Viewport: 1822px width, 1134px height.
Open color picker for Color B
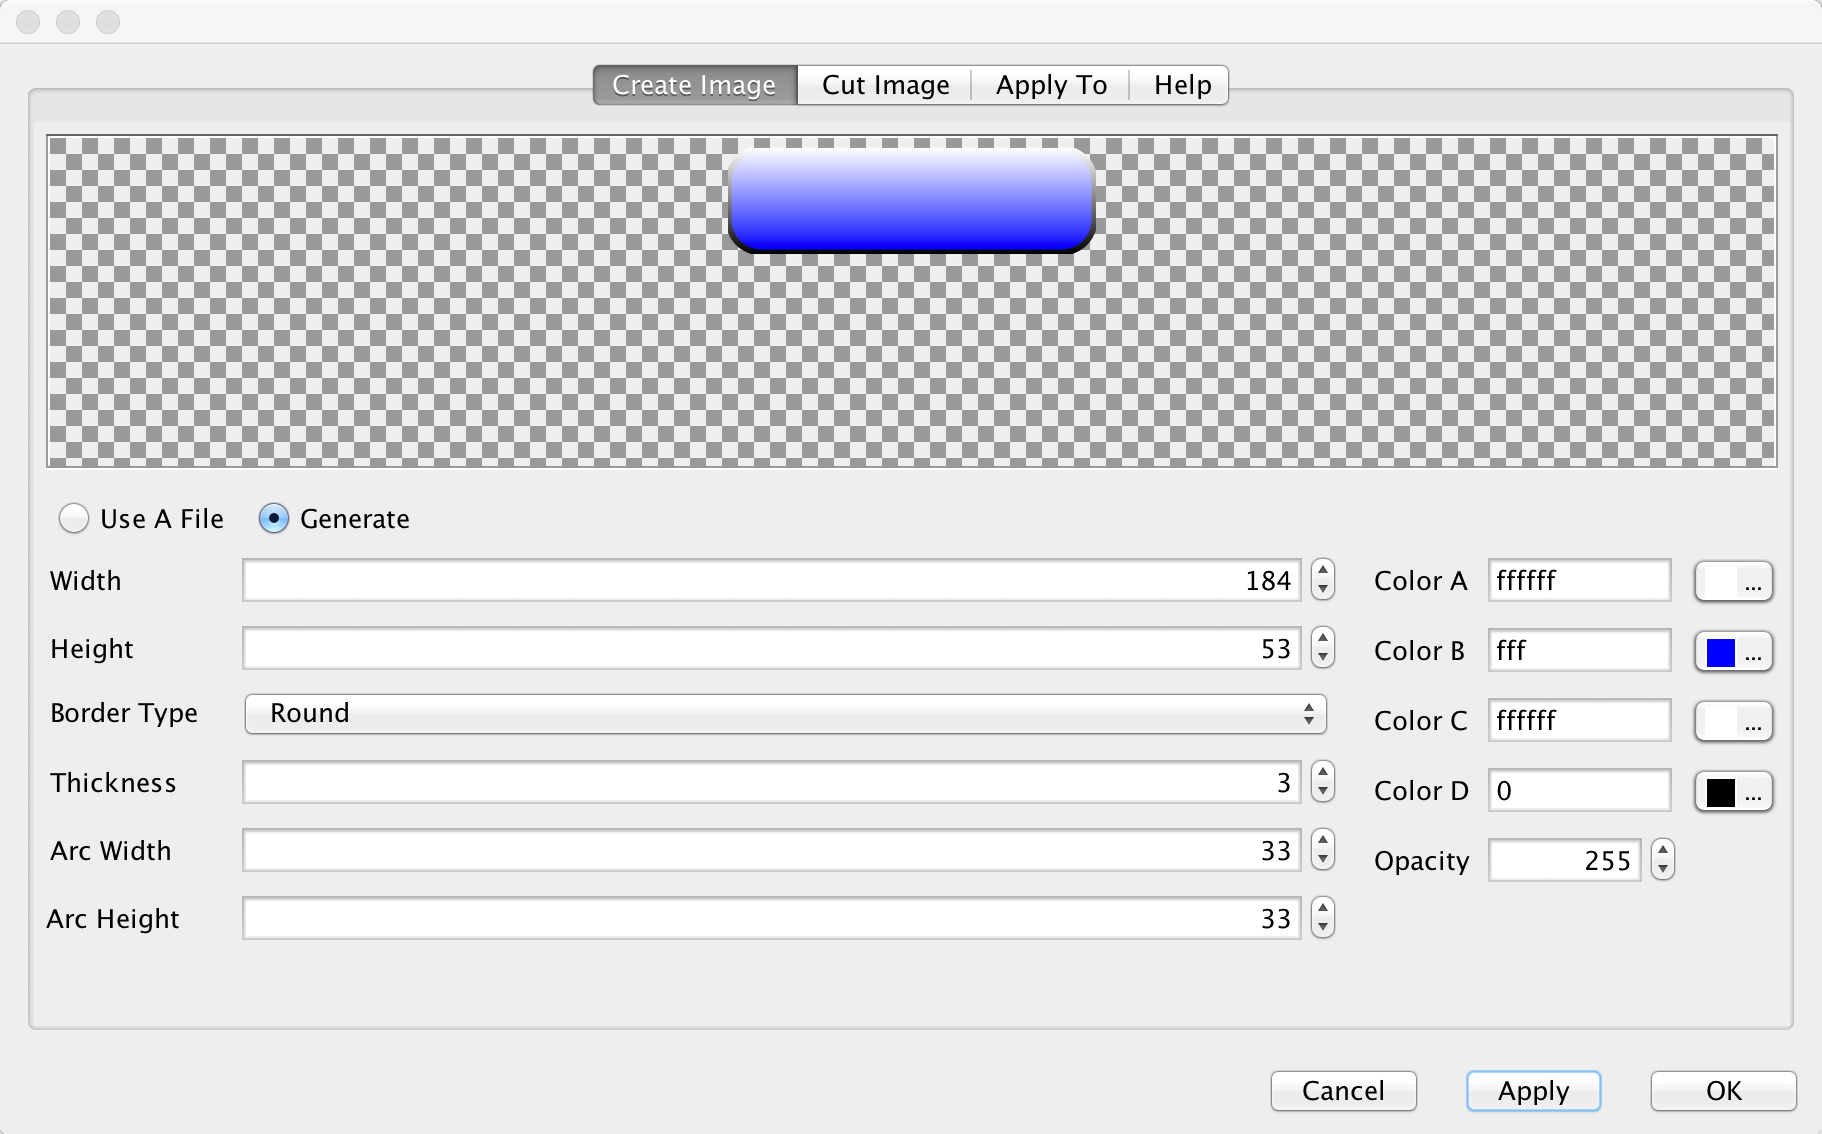(1733, 650)
